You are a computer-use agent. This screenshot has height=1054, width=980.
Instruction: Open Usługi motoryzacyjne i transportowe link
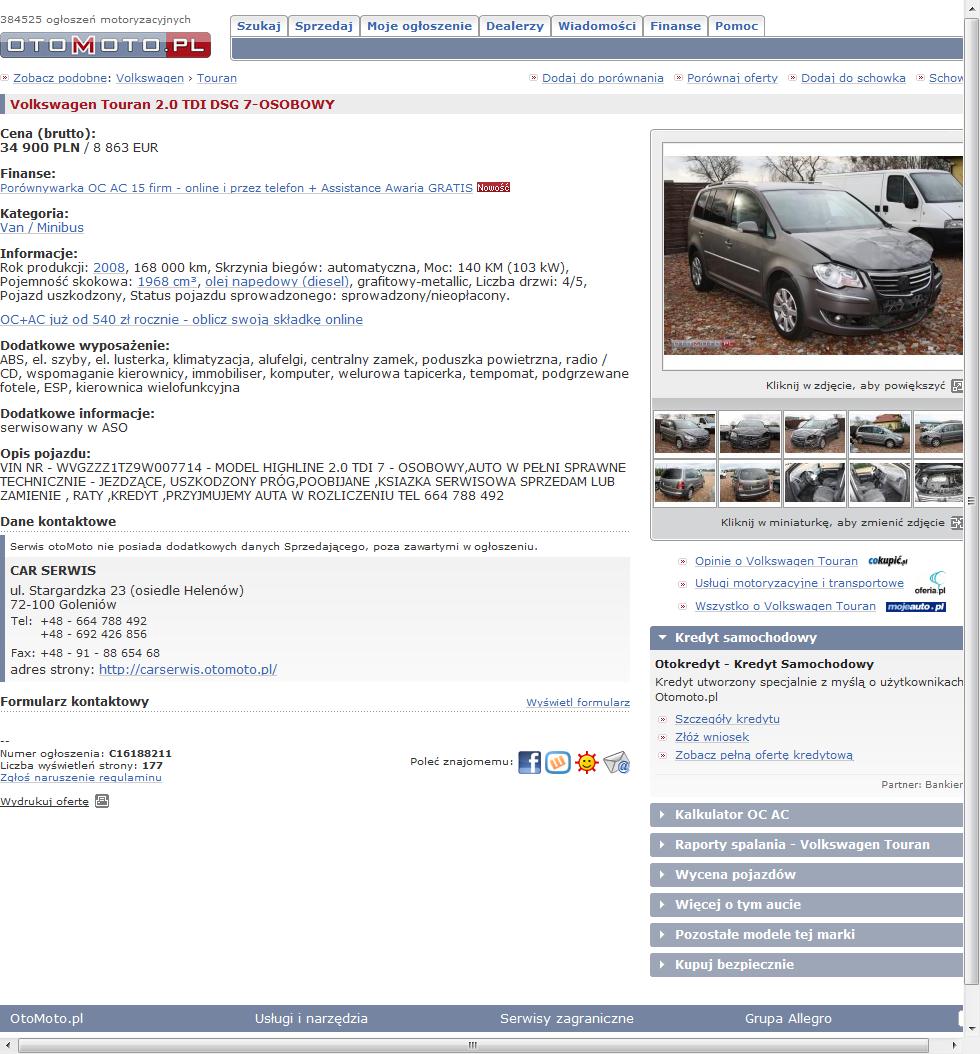click(799, 583)
